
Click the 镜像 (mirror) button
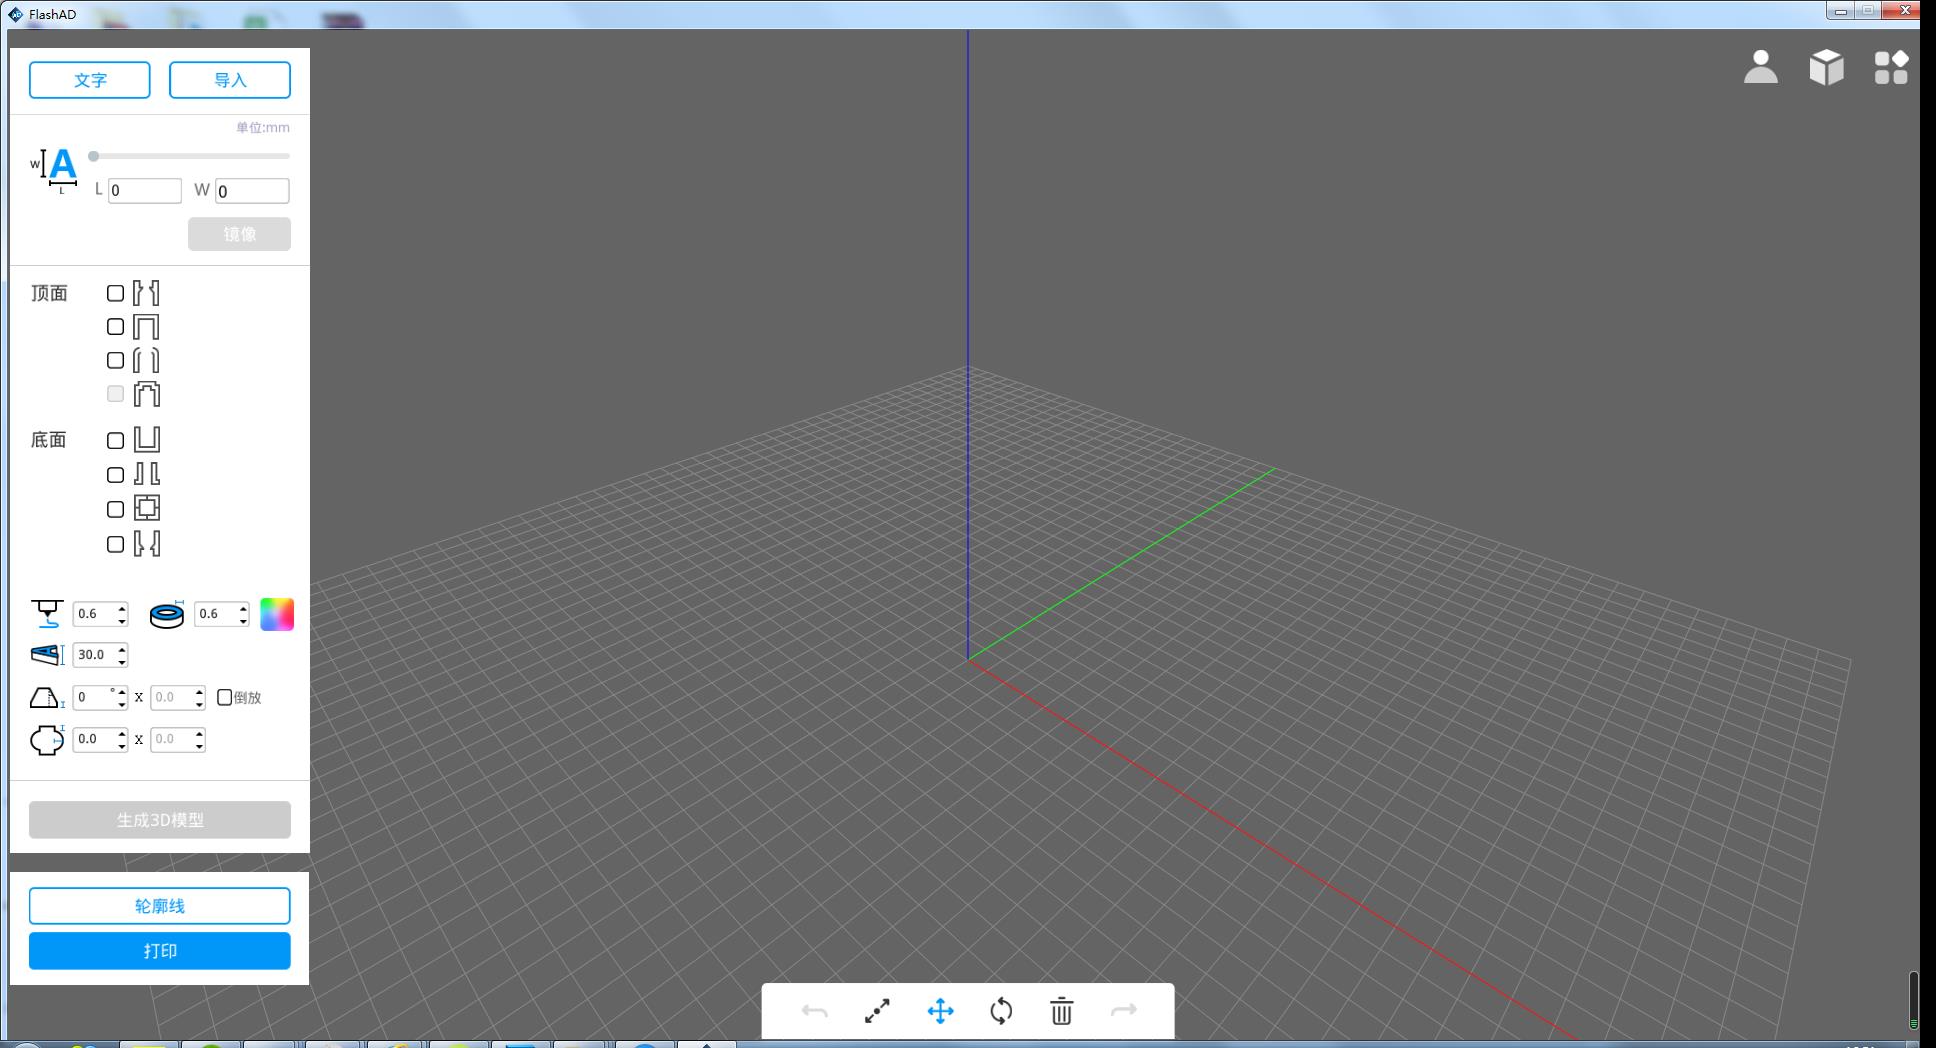pyautogui.click(x=240, y=234)
